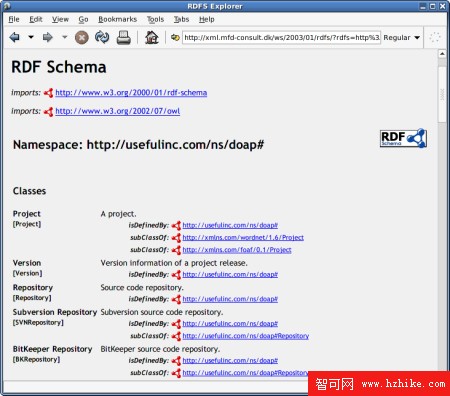Open the 2002/07/owl imports link
Image resolution: width=450 pixels, height=396 pixels.
click(118, 111)
